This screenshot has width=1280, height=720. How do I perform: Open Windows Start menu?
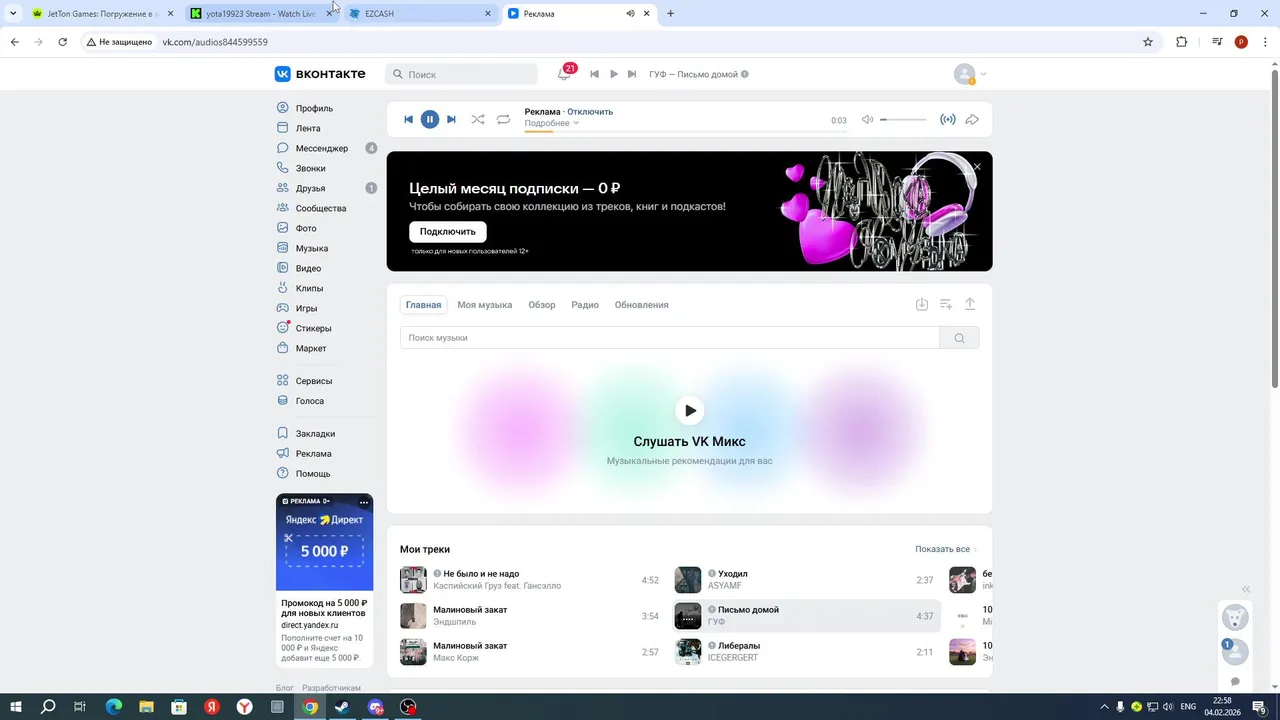point(15,707)
